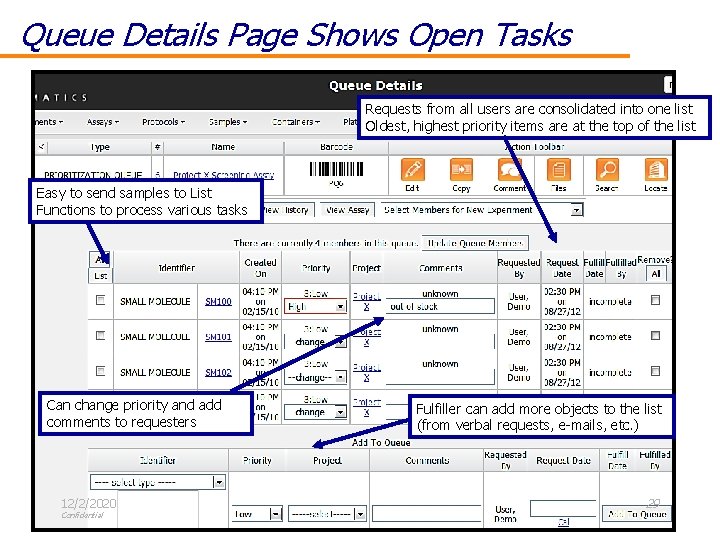Check the list box for SM101 row
720x540 pixels.
[x=100, y=336]
